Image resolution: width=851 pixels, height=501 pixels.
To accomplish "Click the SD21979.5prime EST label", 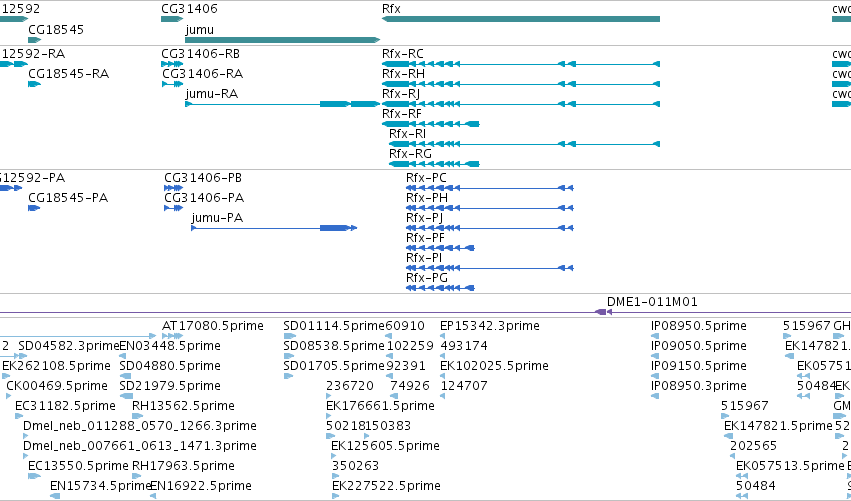I will [170, 386].
